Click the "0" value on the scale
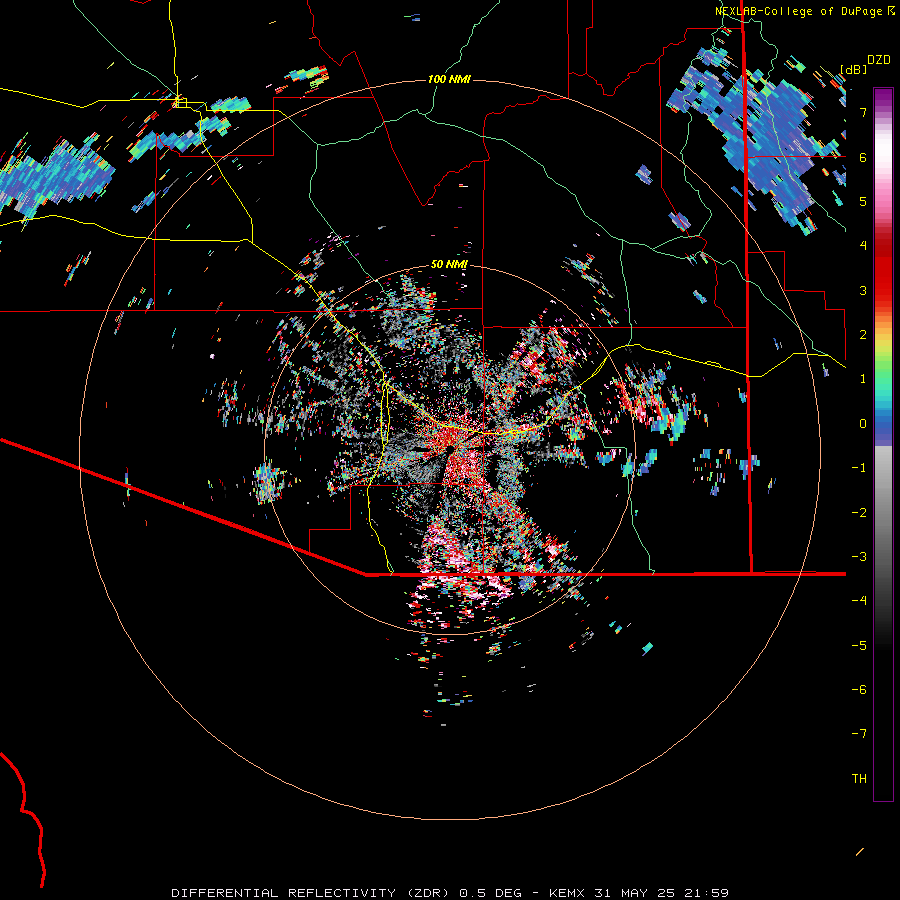This screenshot has height=900, width=900. coord(863,424)
